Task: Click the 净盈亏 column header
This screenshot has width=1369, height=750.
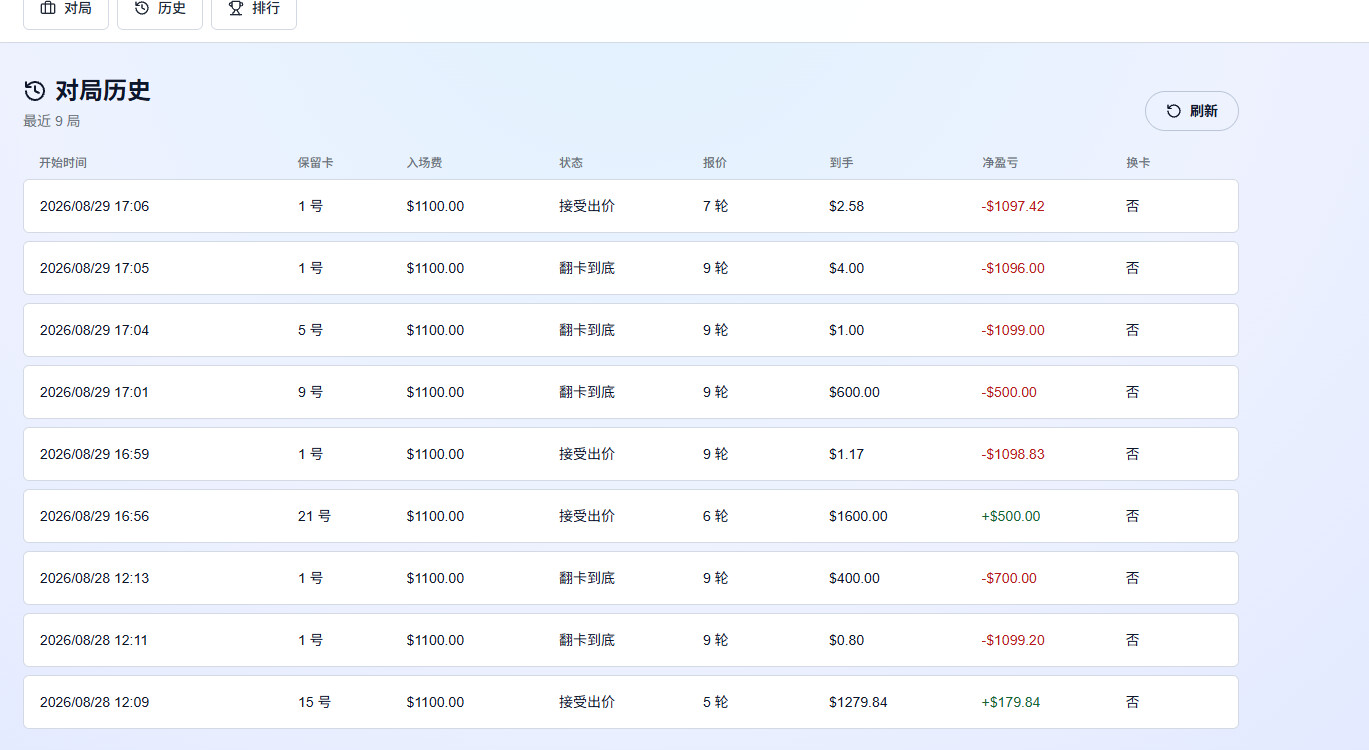Action: [x=1000, y=162]
